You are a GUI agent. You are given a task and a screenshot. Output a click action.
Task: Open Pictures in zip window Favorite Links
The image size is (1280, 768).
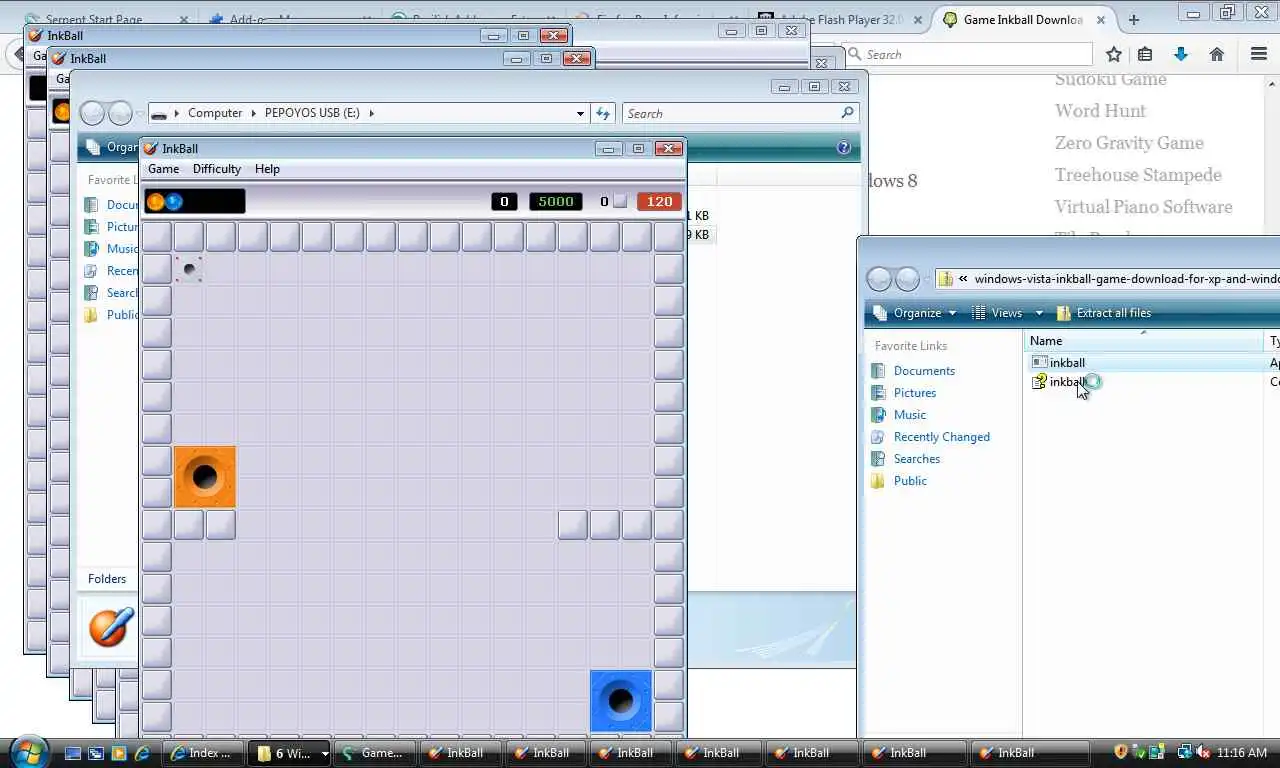914,393
